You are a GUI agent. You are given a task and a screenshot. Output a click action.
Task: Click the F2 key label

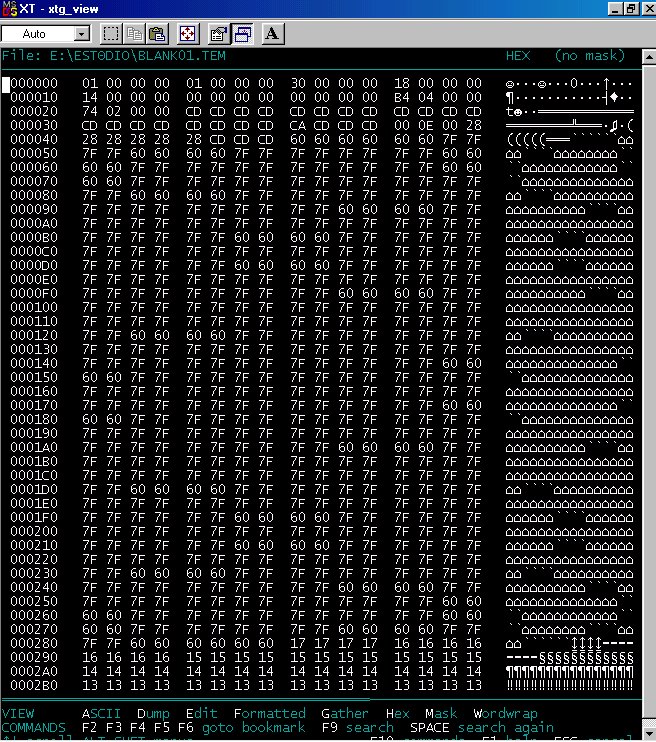[x=89, y=727]
